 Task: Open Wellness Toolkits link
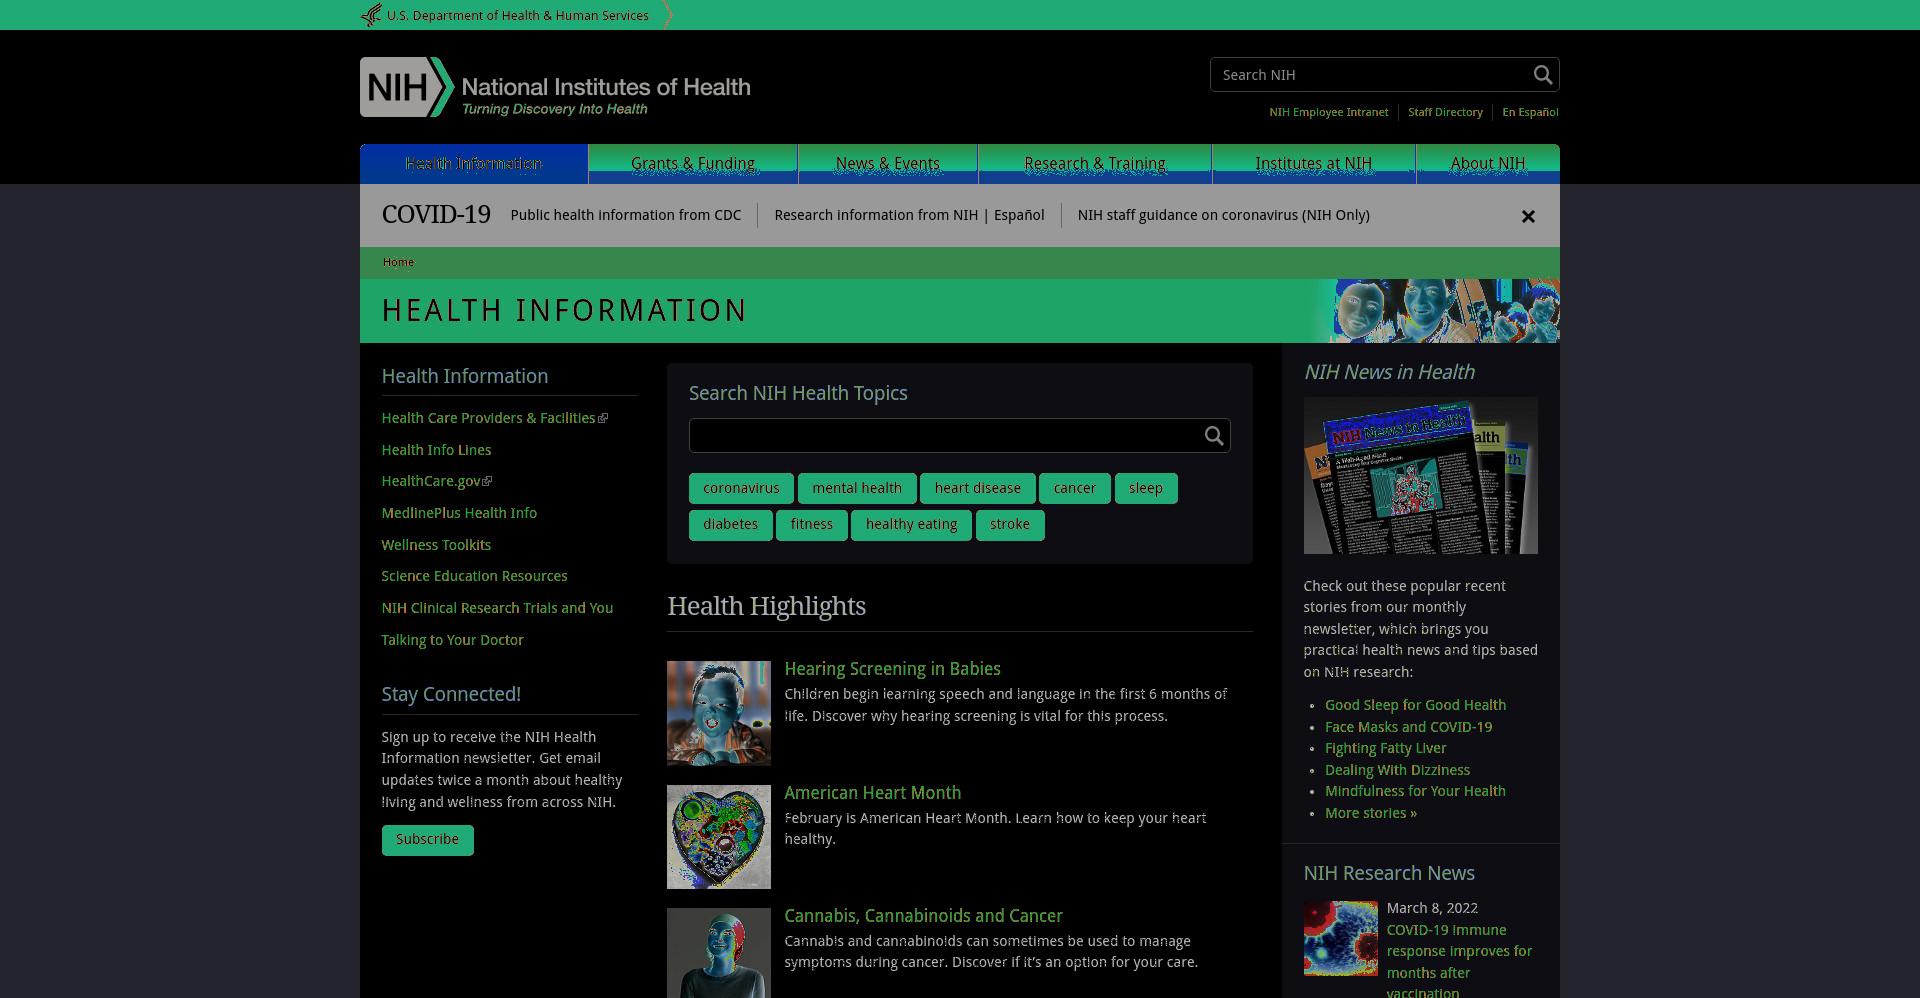(436, 545)
